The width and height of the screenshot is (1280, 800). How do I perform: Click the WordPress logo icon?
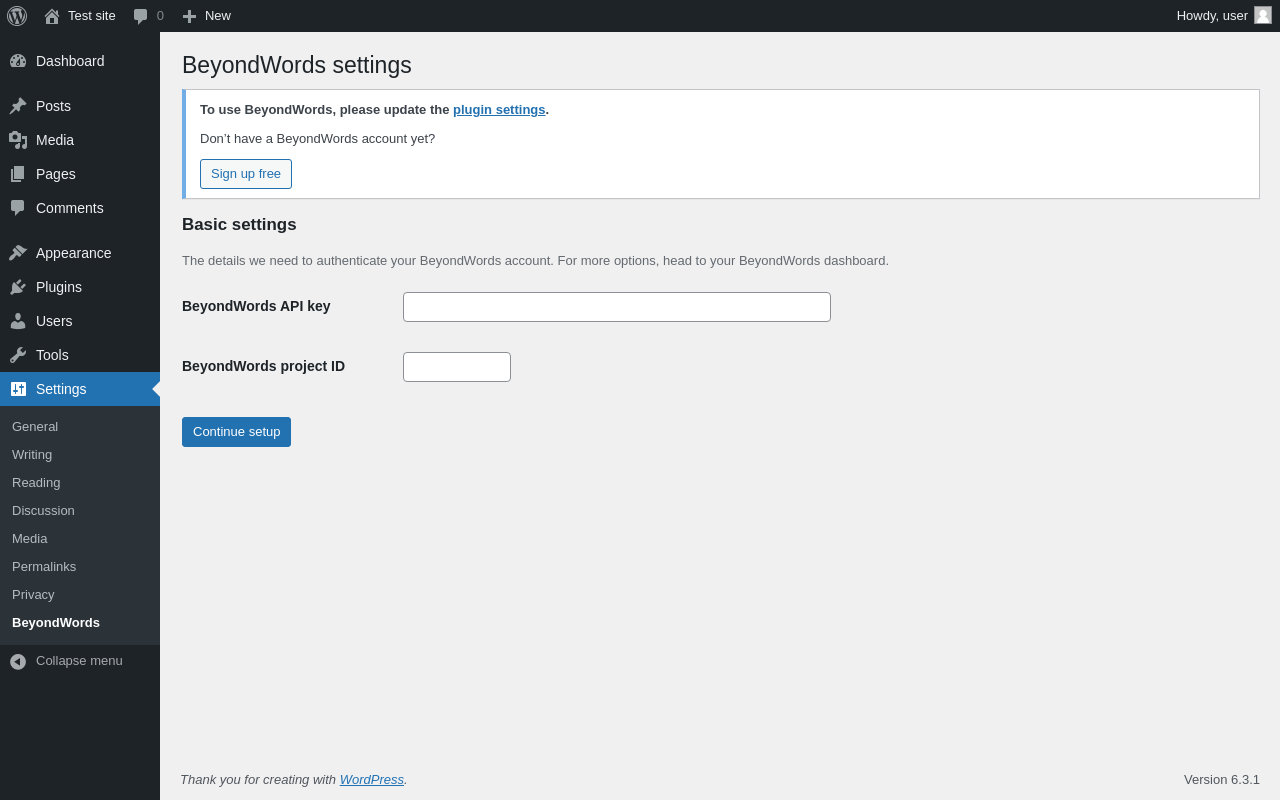click(17, 16)
